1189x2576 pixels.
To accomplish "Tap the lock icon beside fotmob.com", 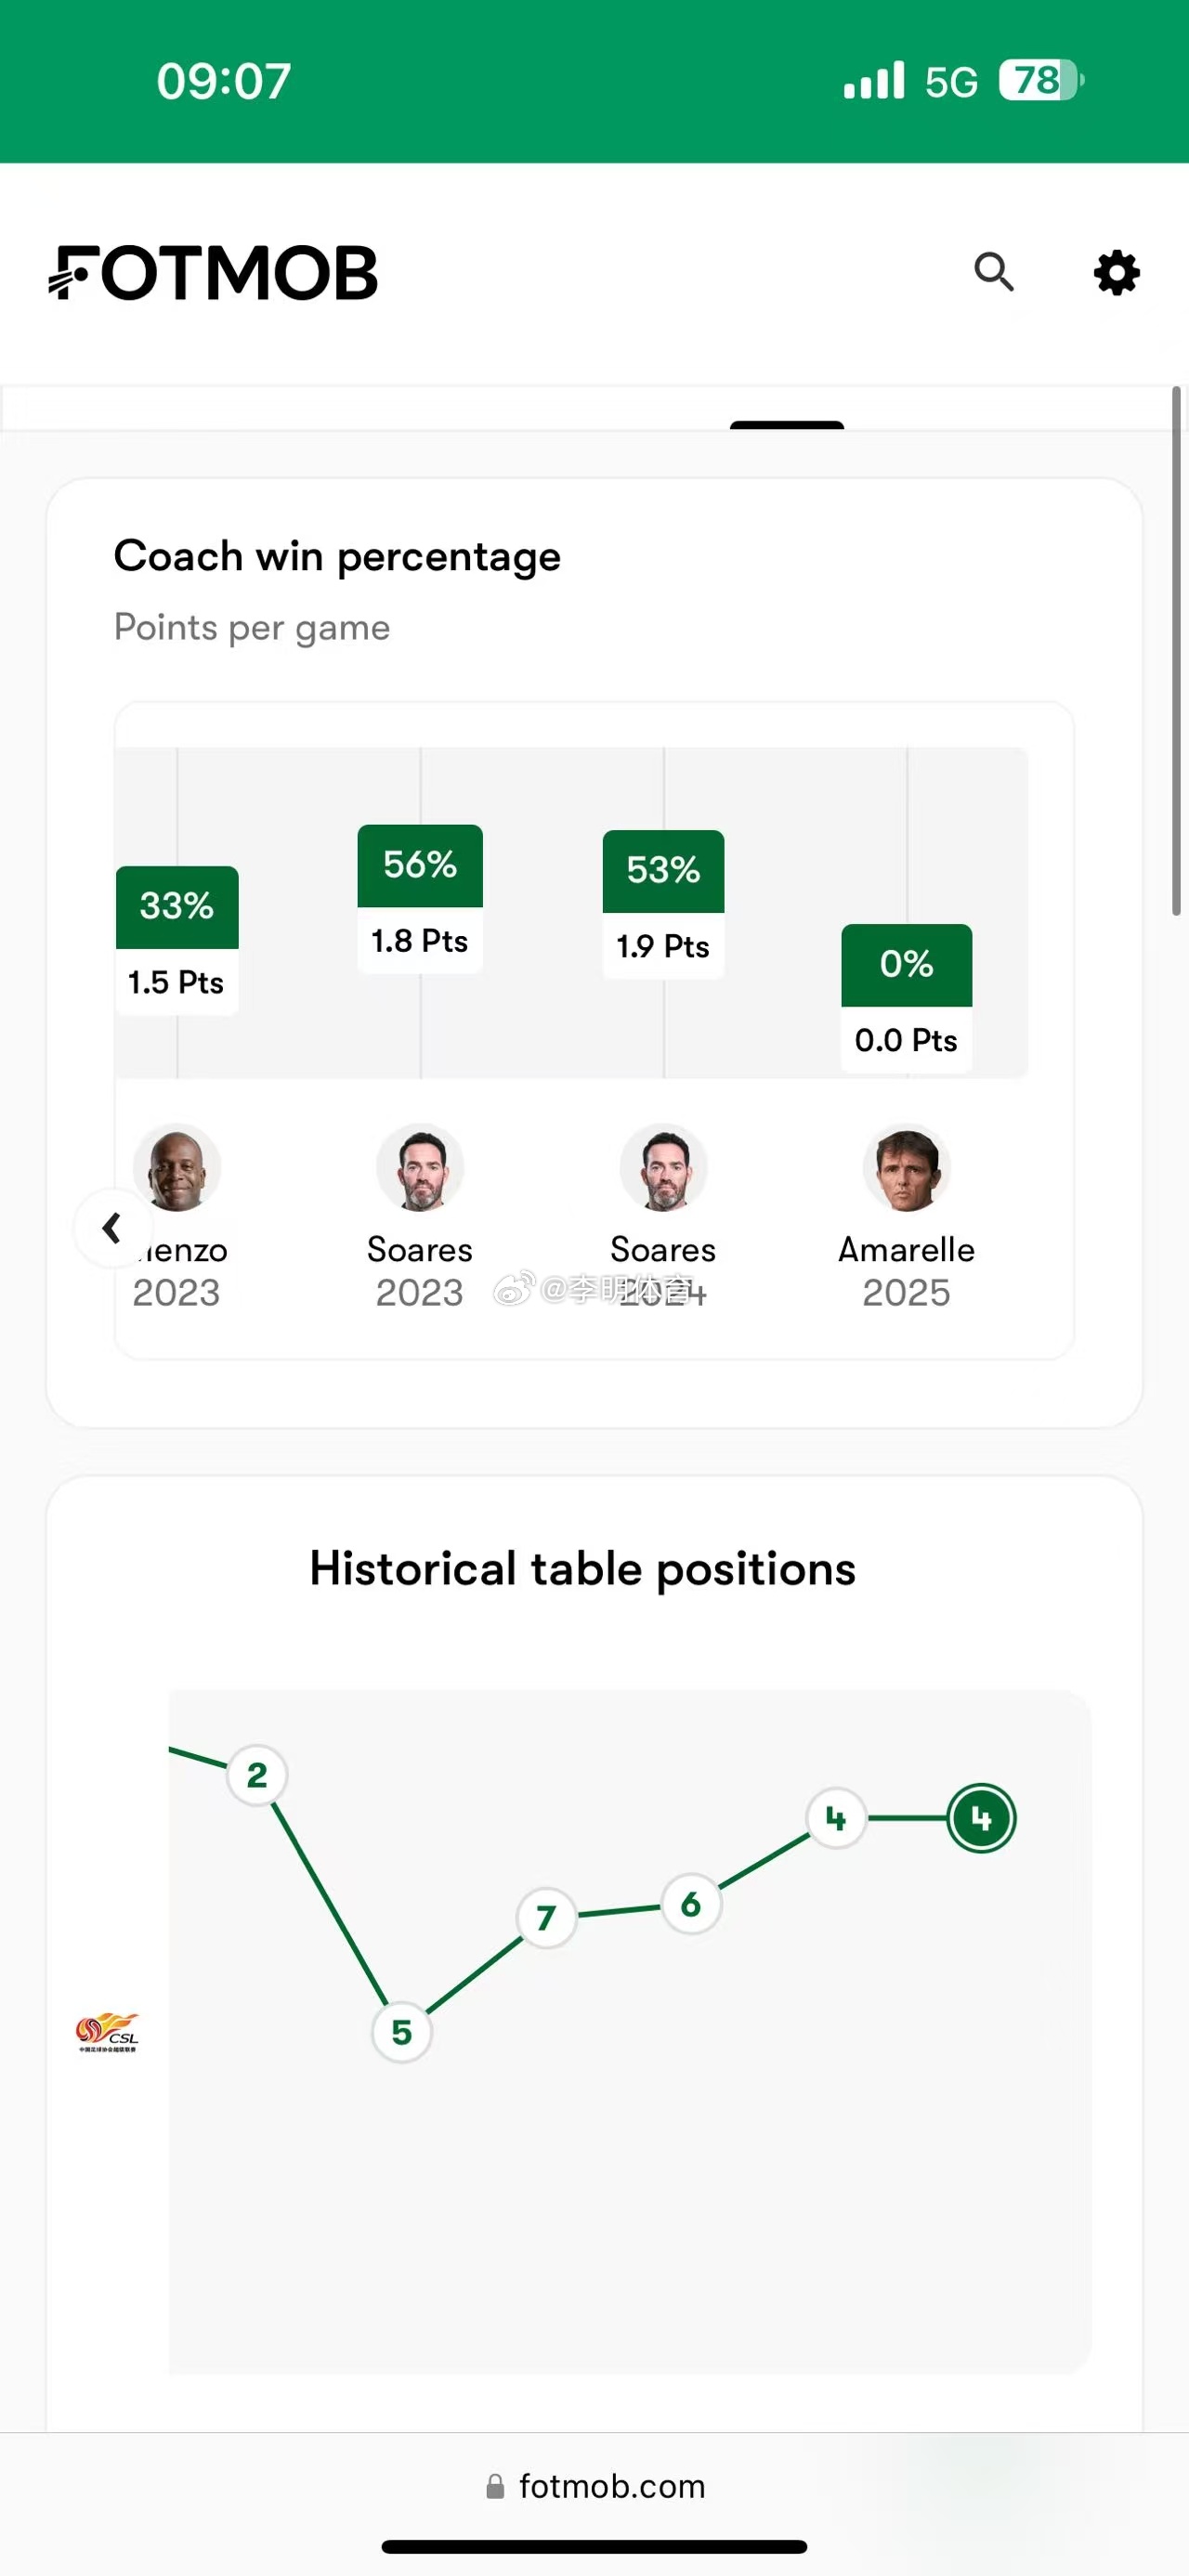I will click(x=495, y=2486).
